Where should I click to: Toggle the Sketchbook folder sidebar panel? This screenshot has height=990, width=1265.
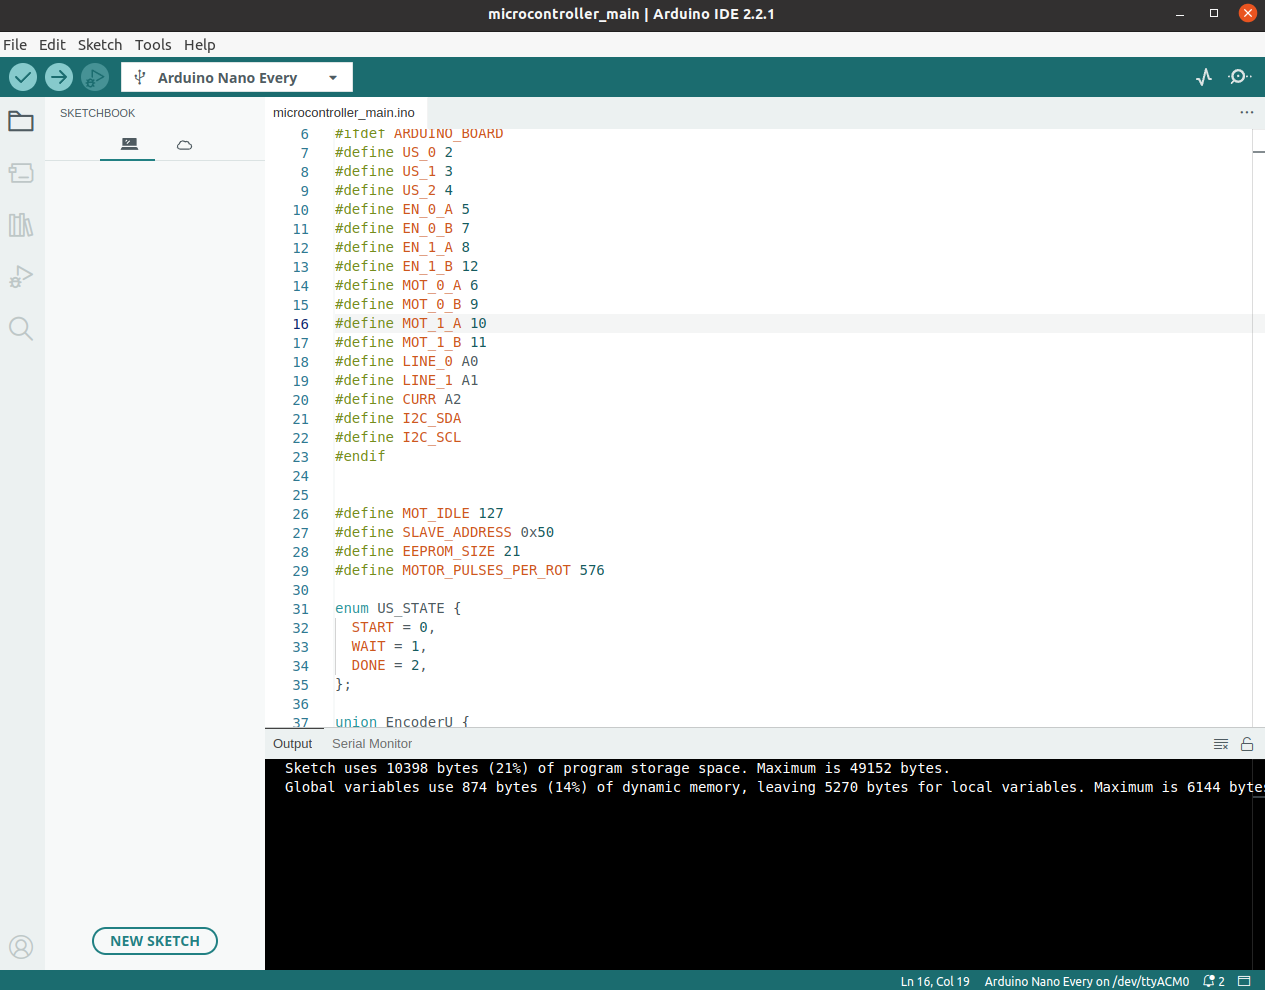click(x=21, y=122)
